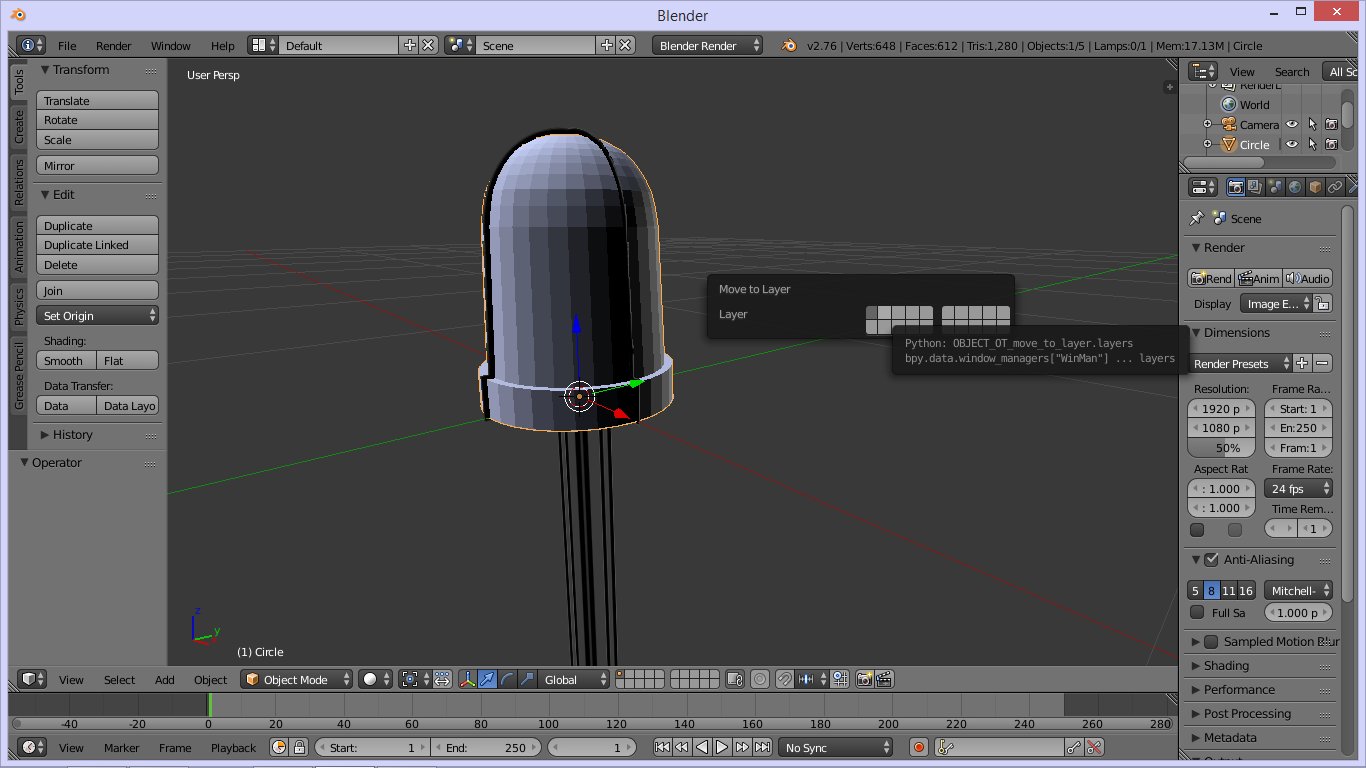The image size is (1366, 768).
Task: Click the play animation button
Action: [x=722, y=747]
